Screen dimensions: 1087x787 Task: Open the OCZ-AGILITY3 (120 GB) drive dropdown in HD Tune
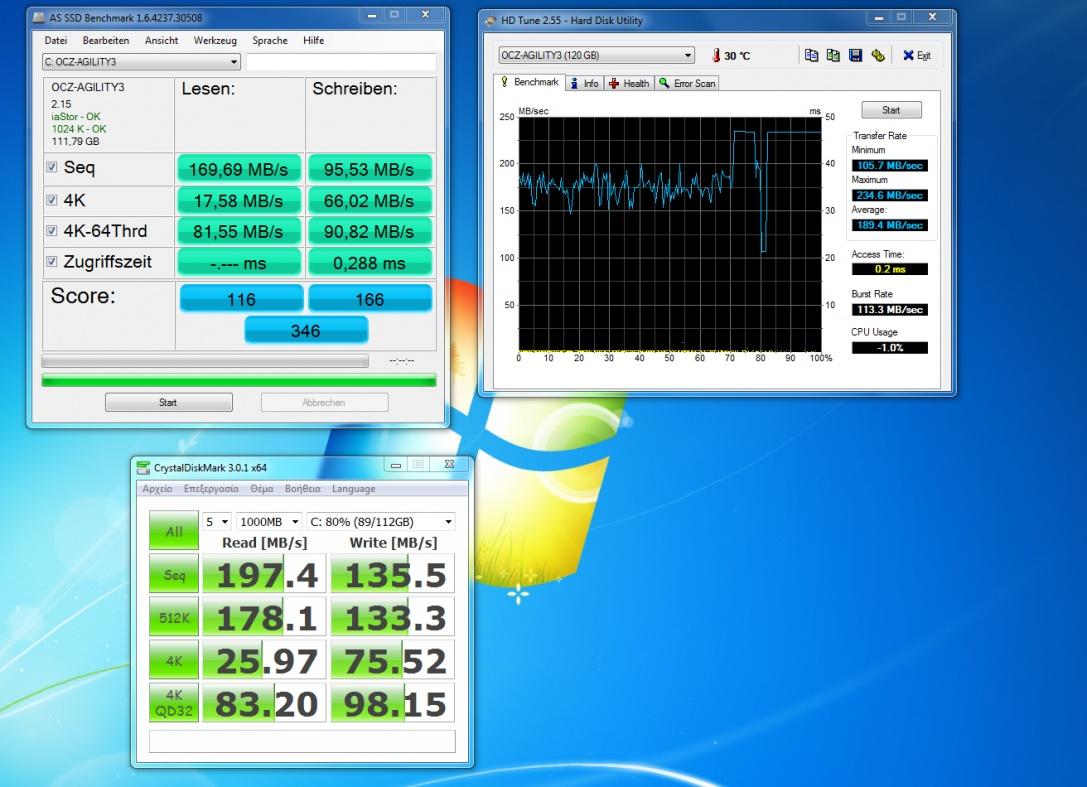coord(596,56)
